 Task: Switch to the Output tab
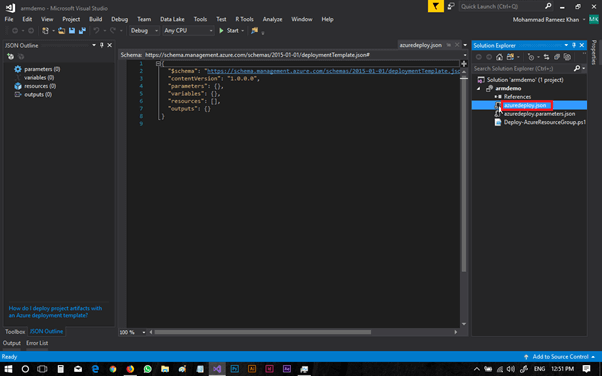(x=12, y=343)
